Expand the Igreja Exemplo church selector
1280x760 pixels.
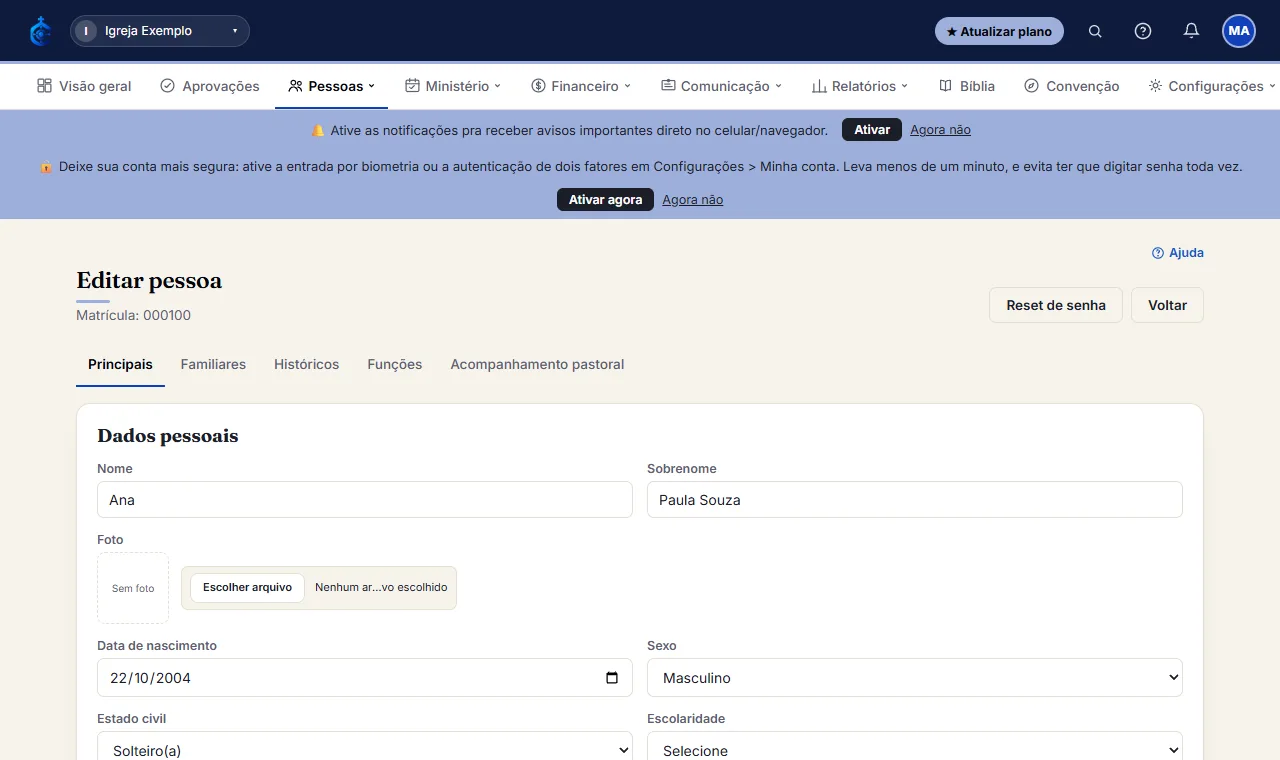[x=160, y=31]
